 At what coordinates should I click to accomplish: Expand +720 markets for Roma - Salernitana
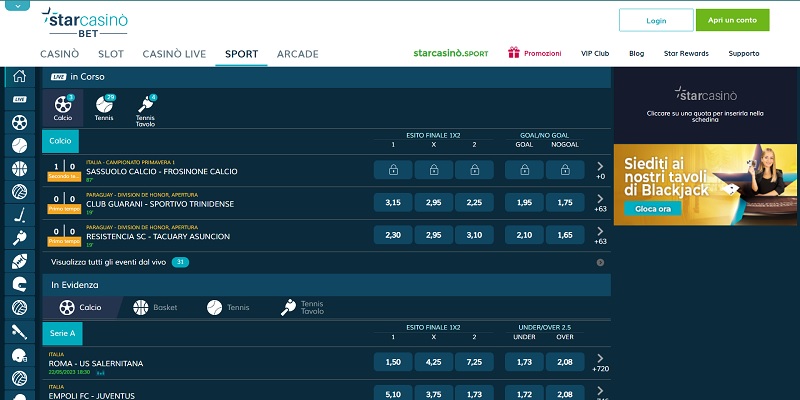point(600,360)
